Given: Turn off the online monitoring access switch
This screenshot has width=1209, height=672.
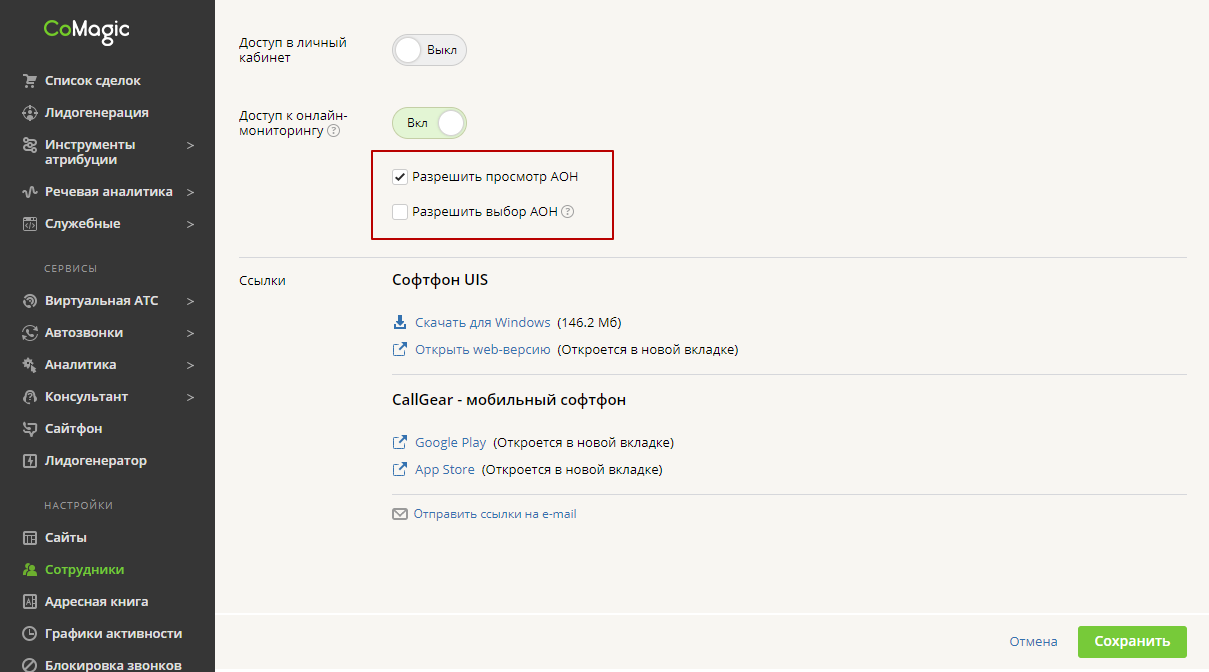Looking at the screenshot, I should point(429,123).
